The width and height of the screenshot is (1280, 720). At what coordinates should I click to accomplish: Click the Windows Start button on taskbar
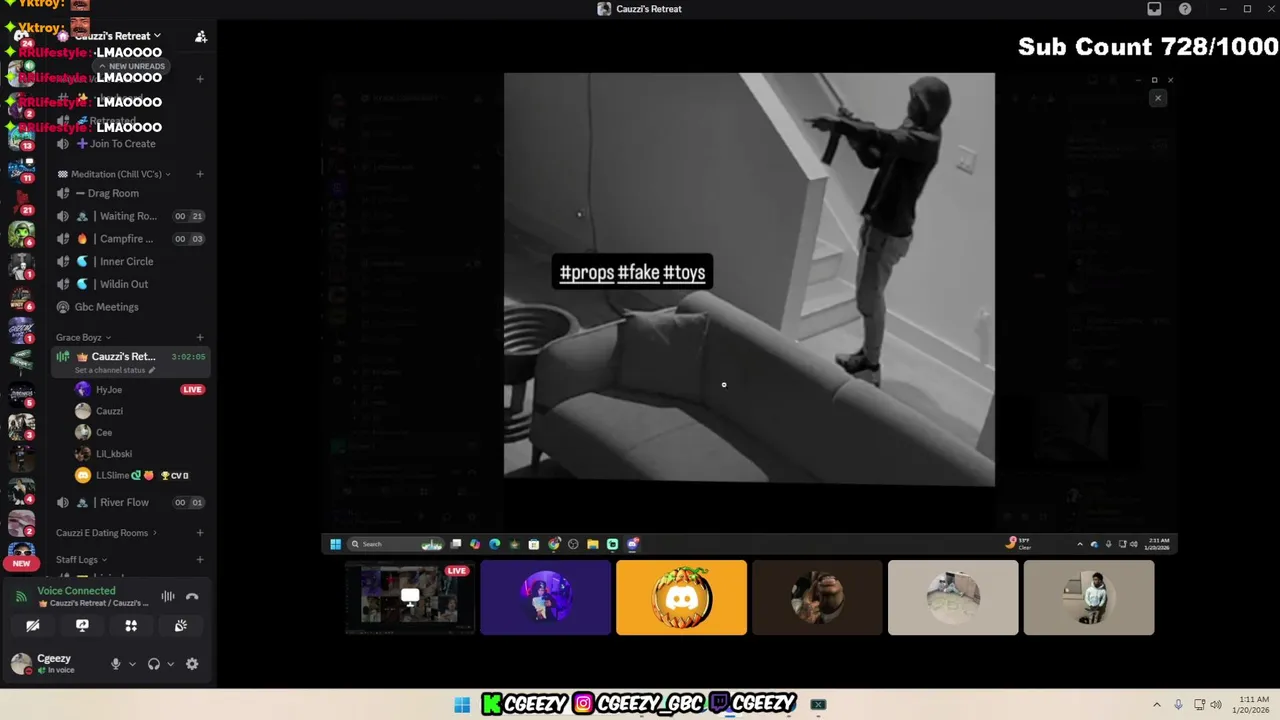point(462,705)
